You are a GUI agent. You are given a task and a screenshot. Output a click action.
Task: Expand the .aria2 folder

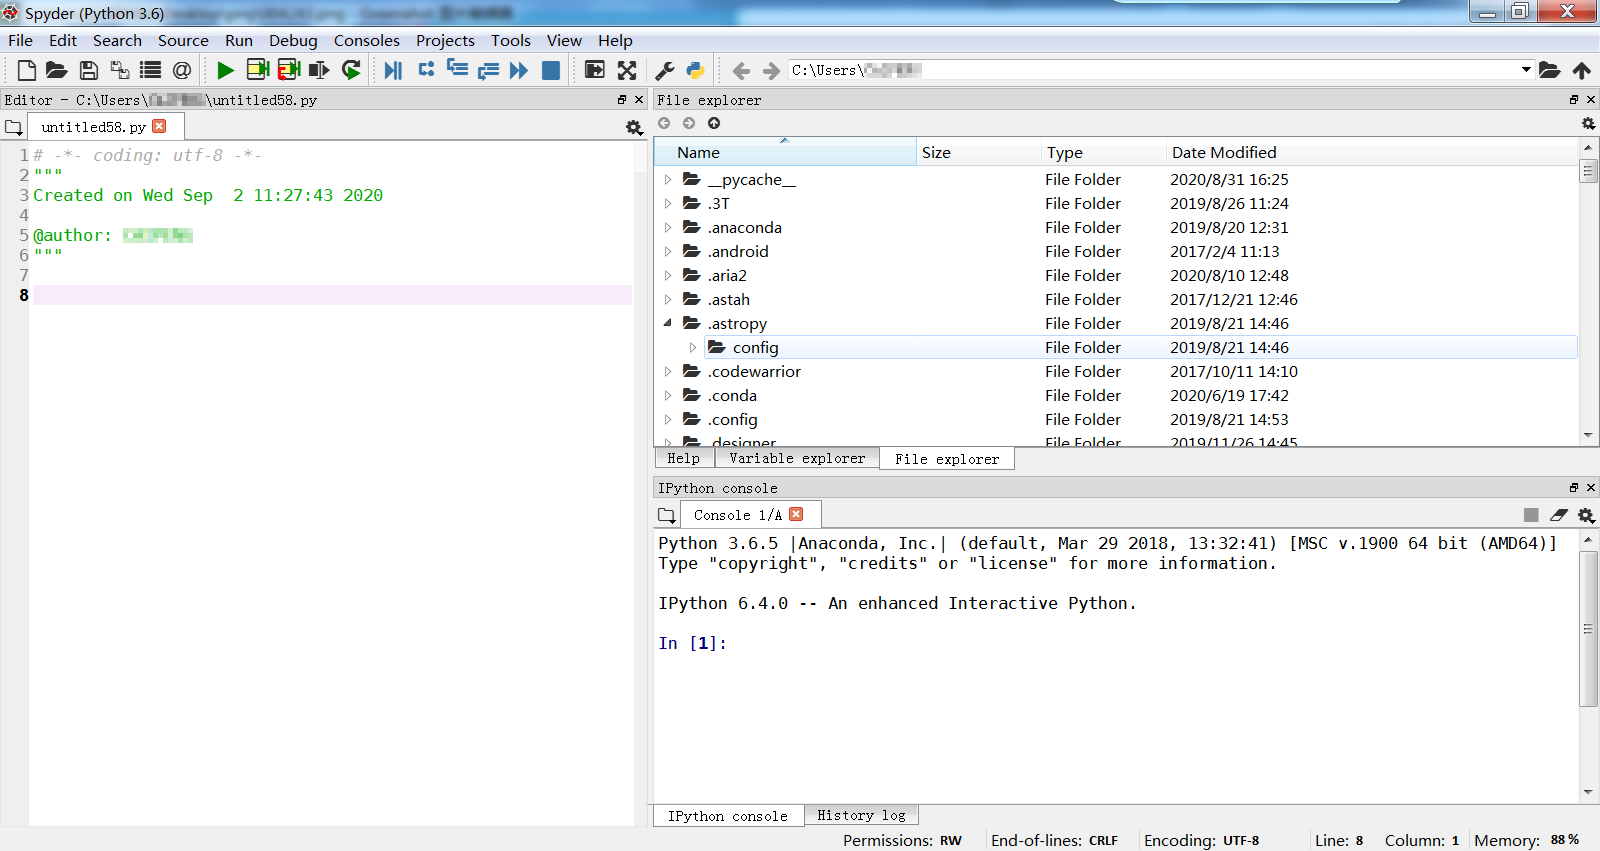click(x=668, y=276)
